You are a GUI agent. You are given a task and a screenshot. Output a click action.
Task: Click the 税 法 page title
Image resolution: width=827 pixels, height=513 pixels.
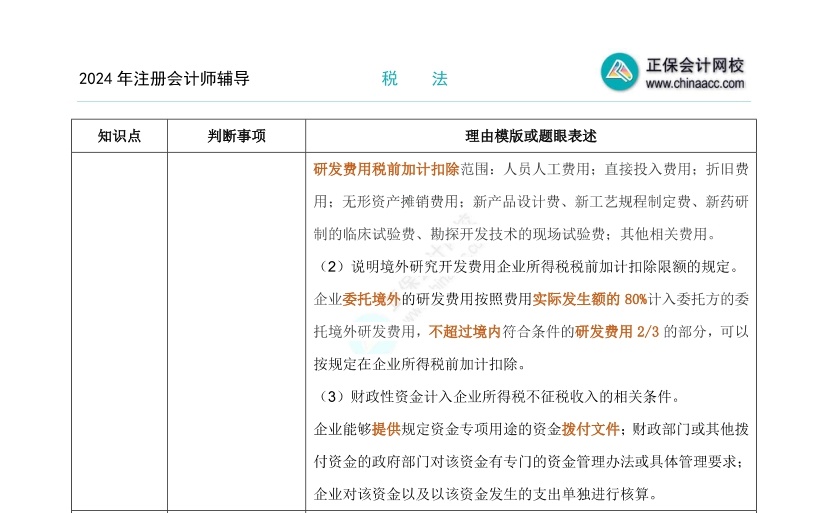(x=414, y=79)
